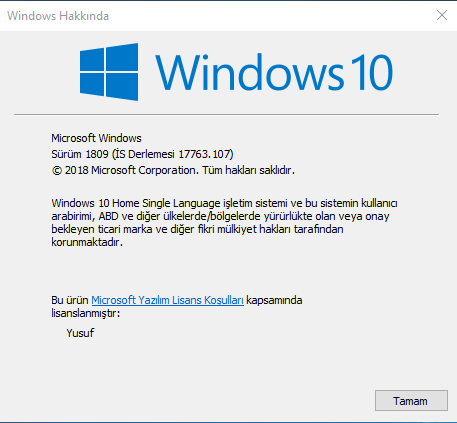Close the Windows Hakkında dialog
This screenshot has height=423, width=457.
coord(442,15)
